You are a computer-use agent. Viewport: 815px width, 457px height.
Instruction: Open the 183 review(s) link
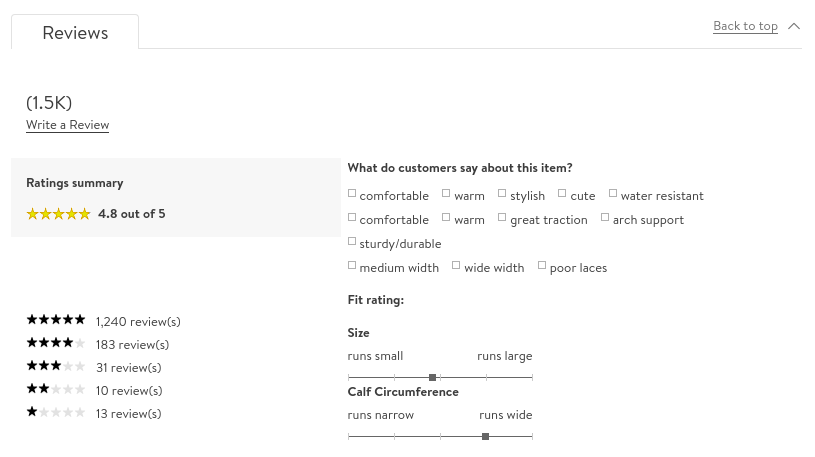[x=133, y=344]
